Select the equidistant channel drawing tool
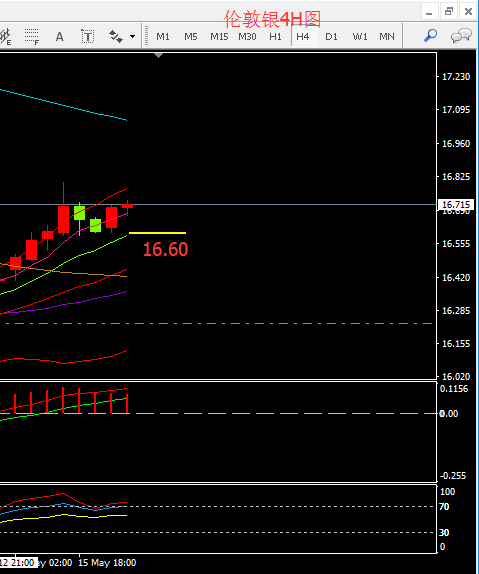 (5, 37)
